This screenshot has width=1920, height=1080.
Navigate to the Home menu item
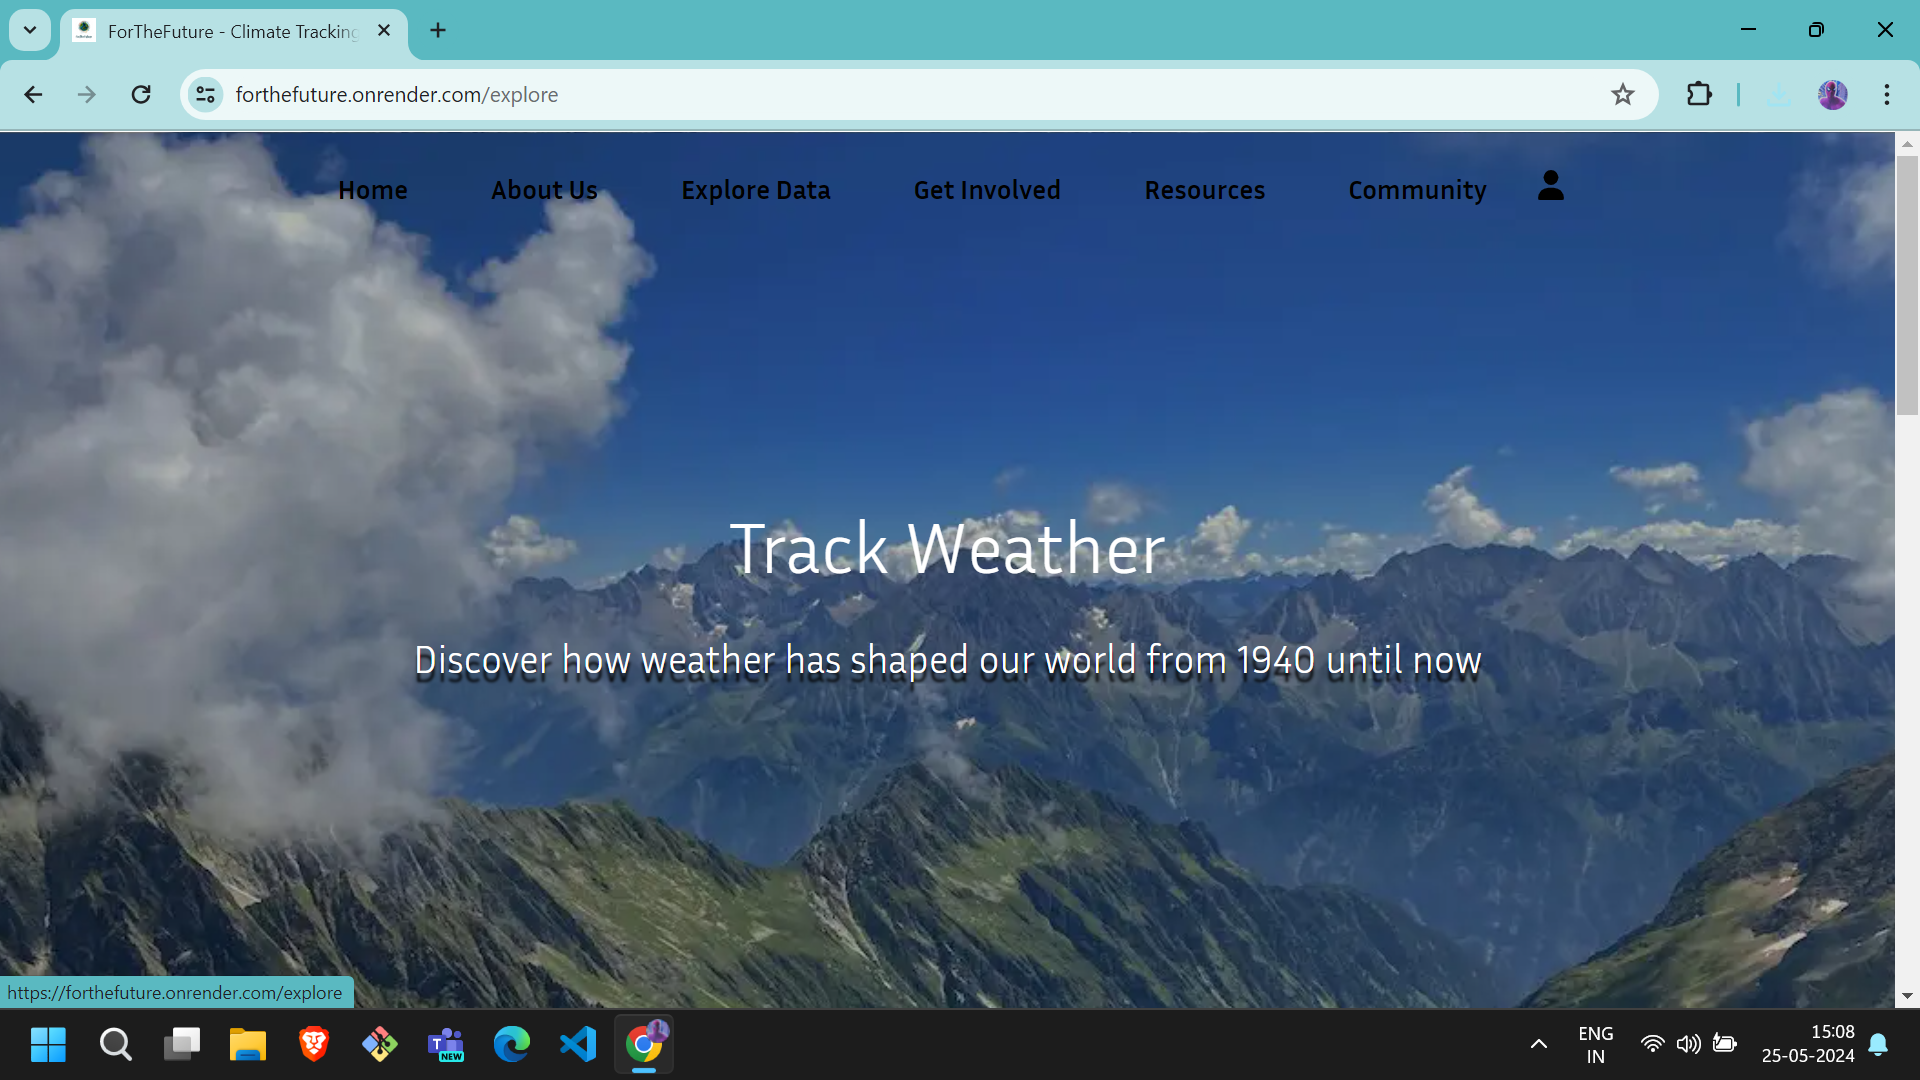372,190
